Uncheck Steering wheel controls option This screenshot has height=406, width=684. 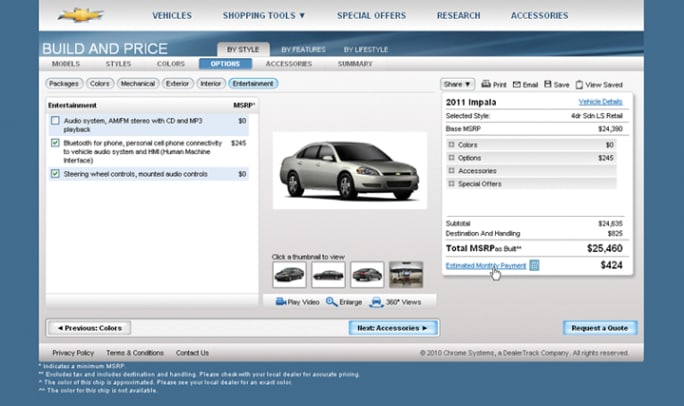pyautogui.click(x=56, y=174)
